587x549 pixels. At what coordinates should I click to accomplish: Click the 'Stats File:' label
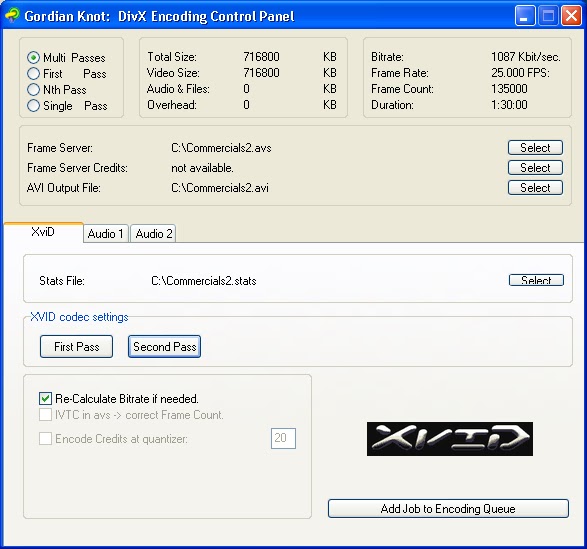(x=62, y=281)
